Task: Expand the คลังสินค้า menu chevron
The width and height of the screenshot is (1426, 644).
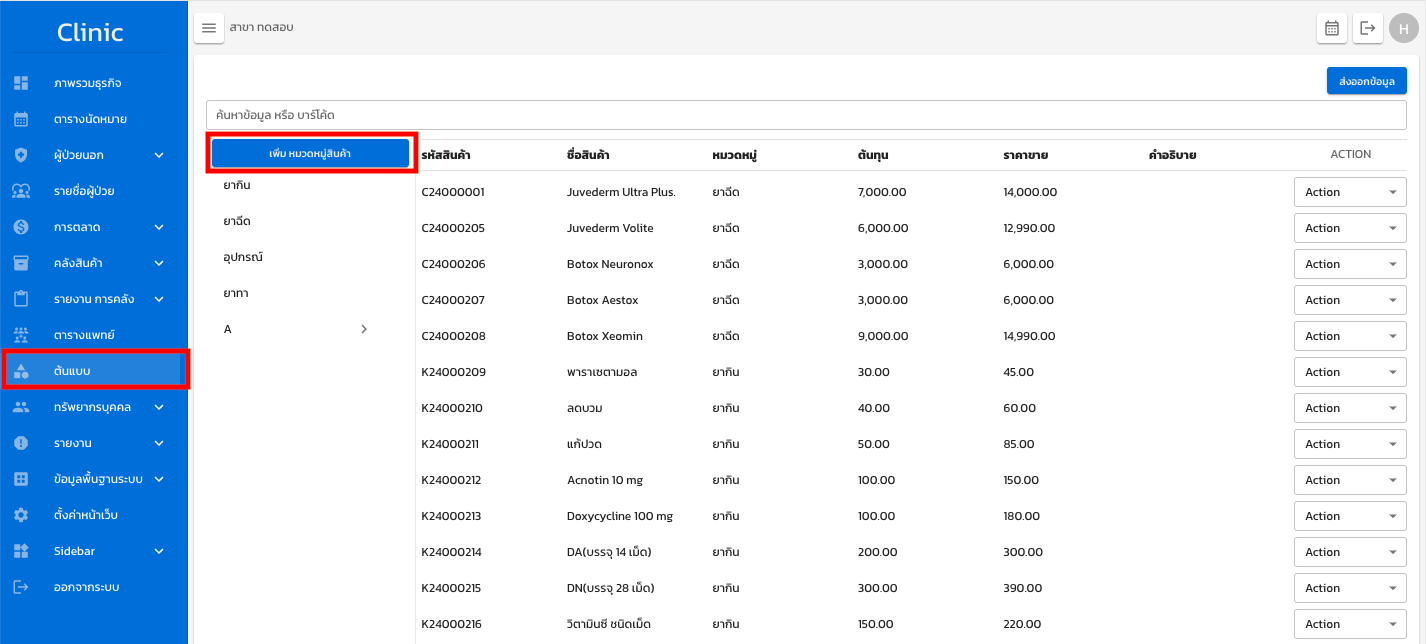Action: point(159,263)
